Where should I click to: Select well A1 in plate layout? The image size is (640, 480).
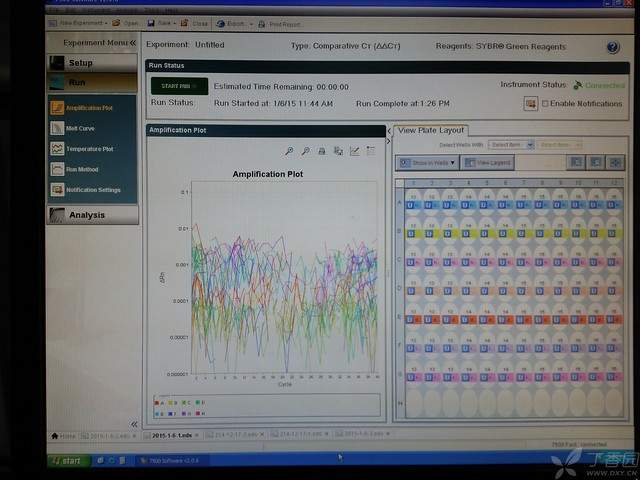pos(413,200)
